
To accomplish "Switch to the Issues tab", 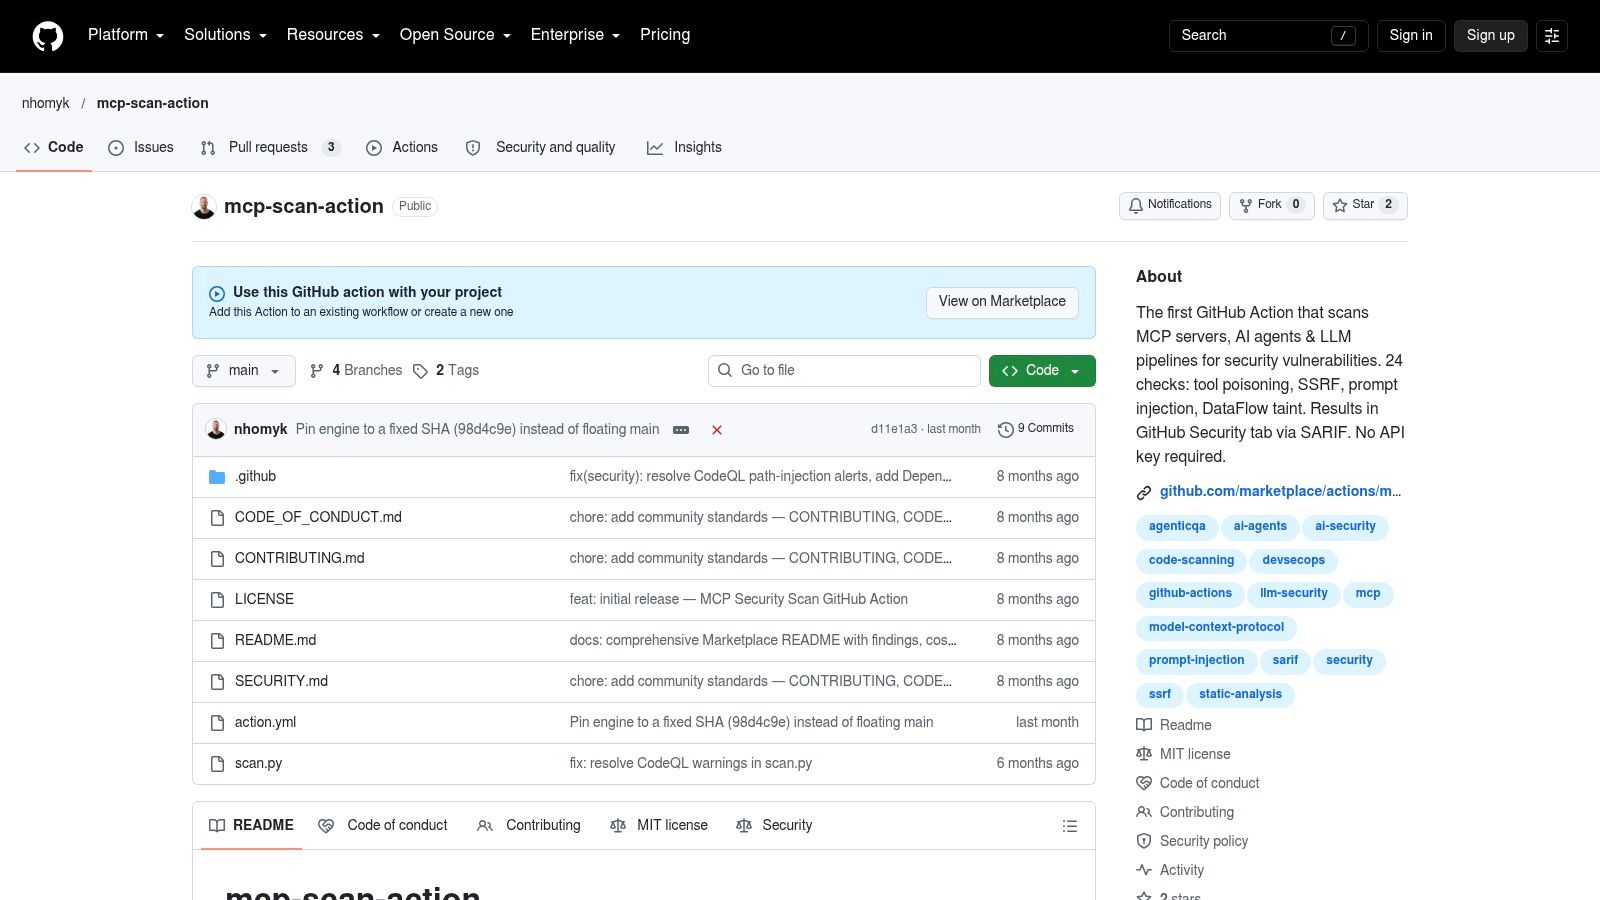I will (x=141, y=147).
